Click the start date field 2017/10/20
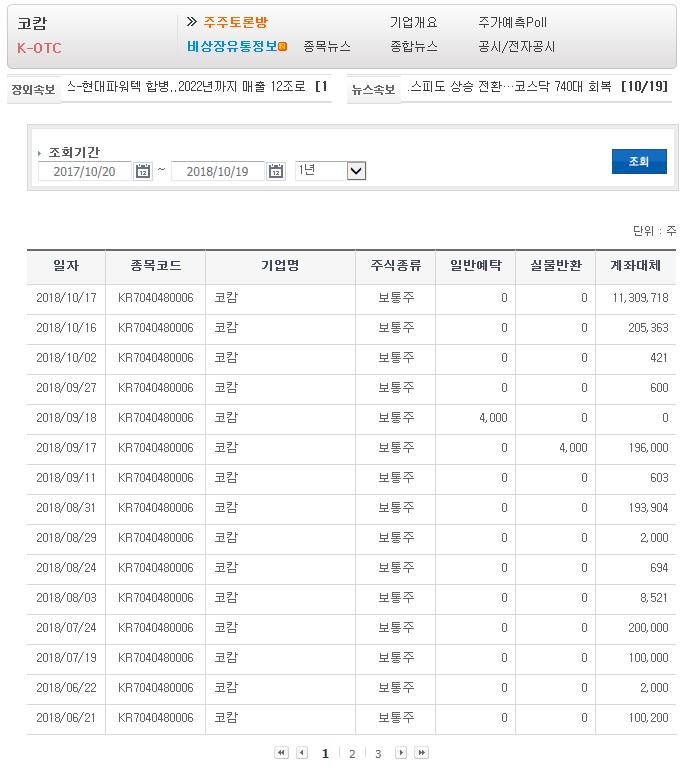Screen dimensions: 682x771 tap(85, 171)
